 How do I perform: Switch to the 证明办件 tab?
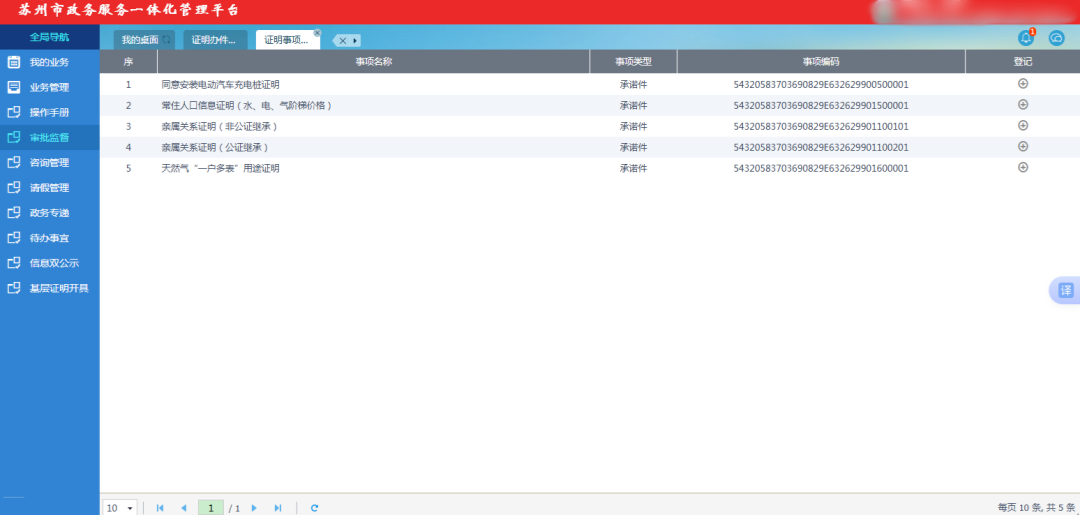pyautogui.click(x=214, y=40)
